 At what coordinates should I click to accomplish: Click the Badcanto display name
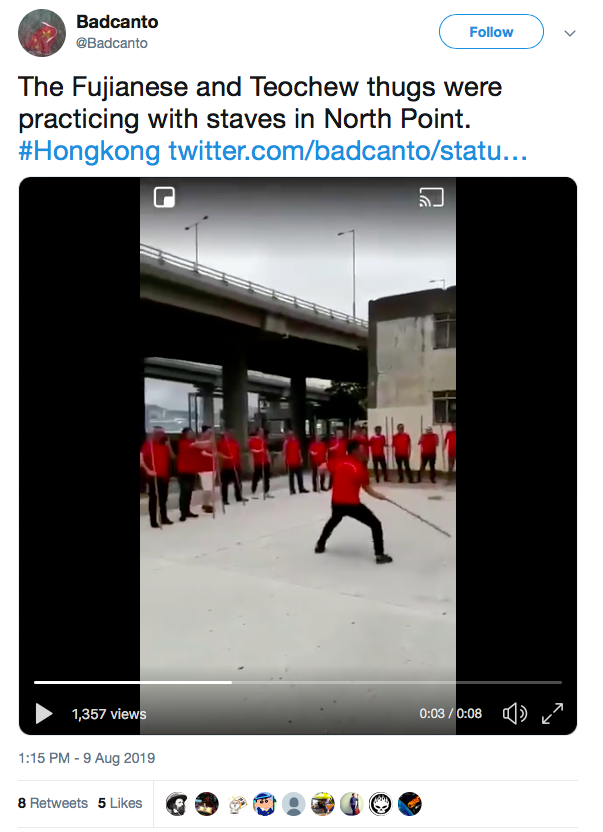(x=117, y=22)
